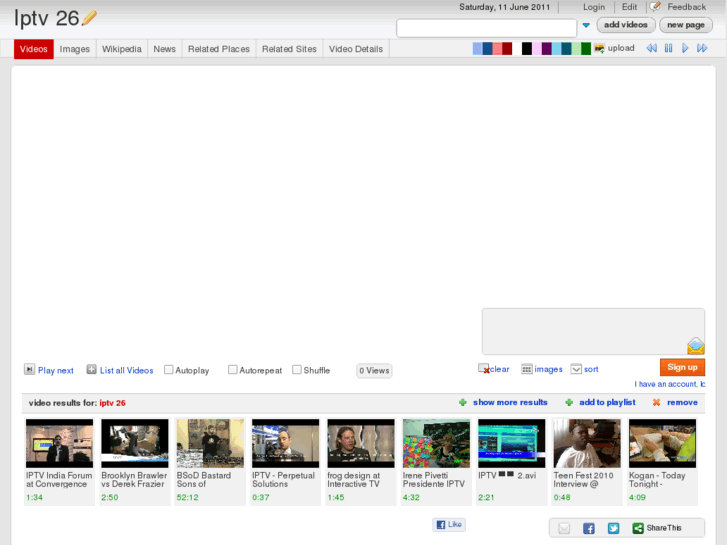Share via the Facebook icon

tap(589, 528)
